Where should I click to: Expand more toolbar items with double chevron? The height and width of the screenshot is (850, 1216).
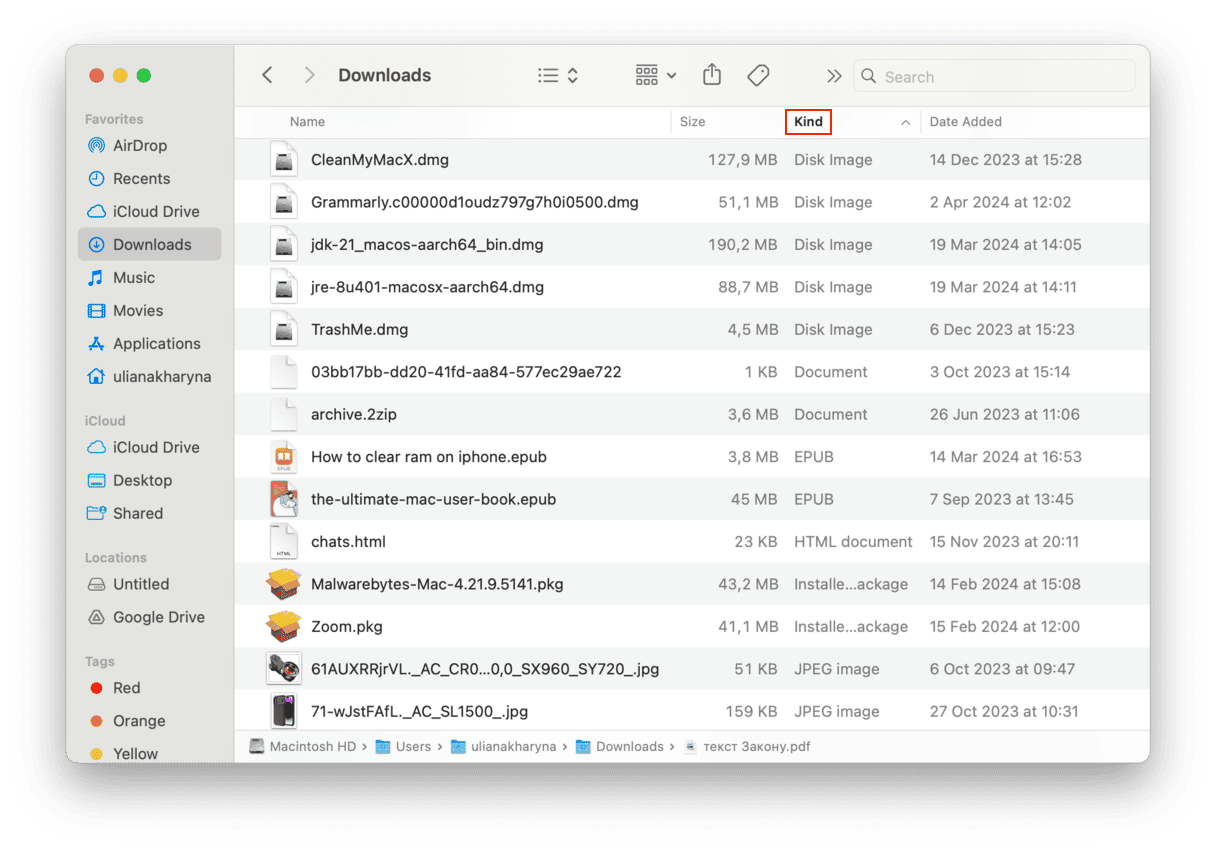click(834, 76)
